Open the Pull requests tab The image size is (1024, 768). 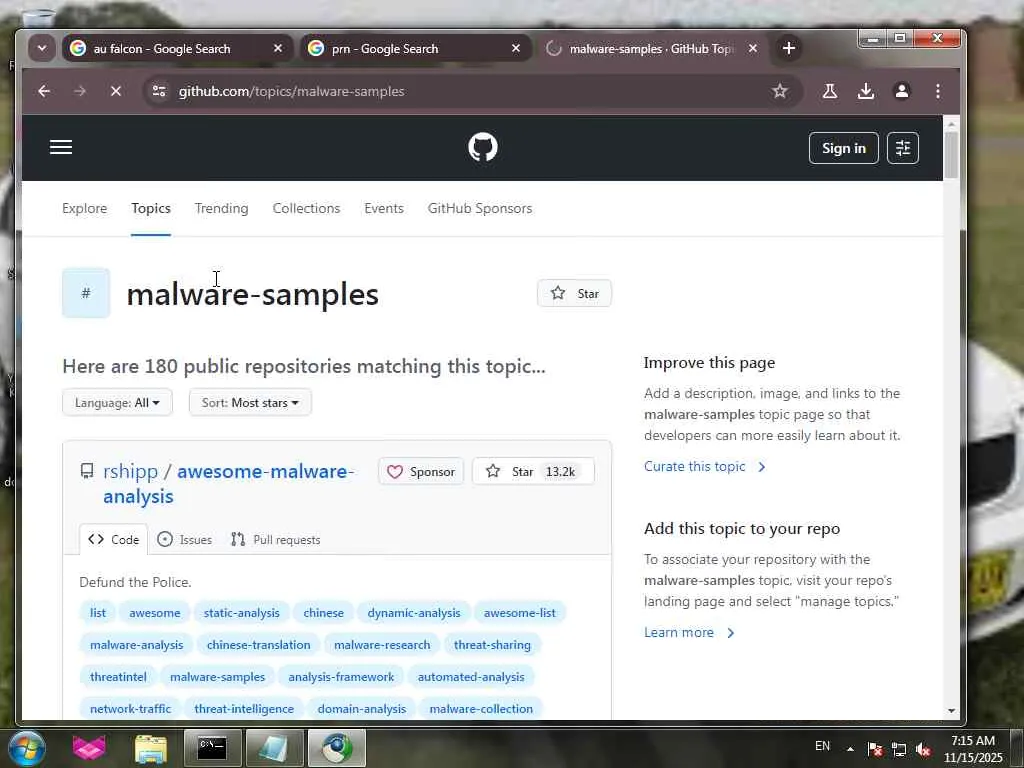click(x=276, y=539)
